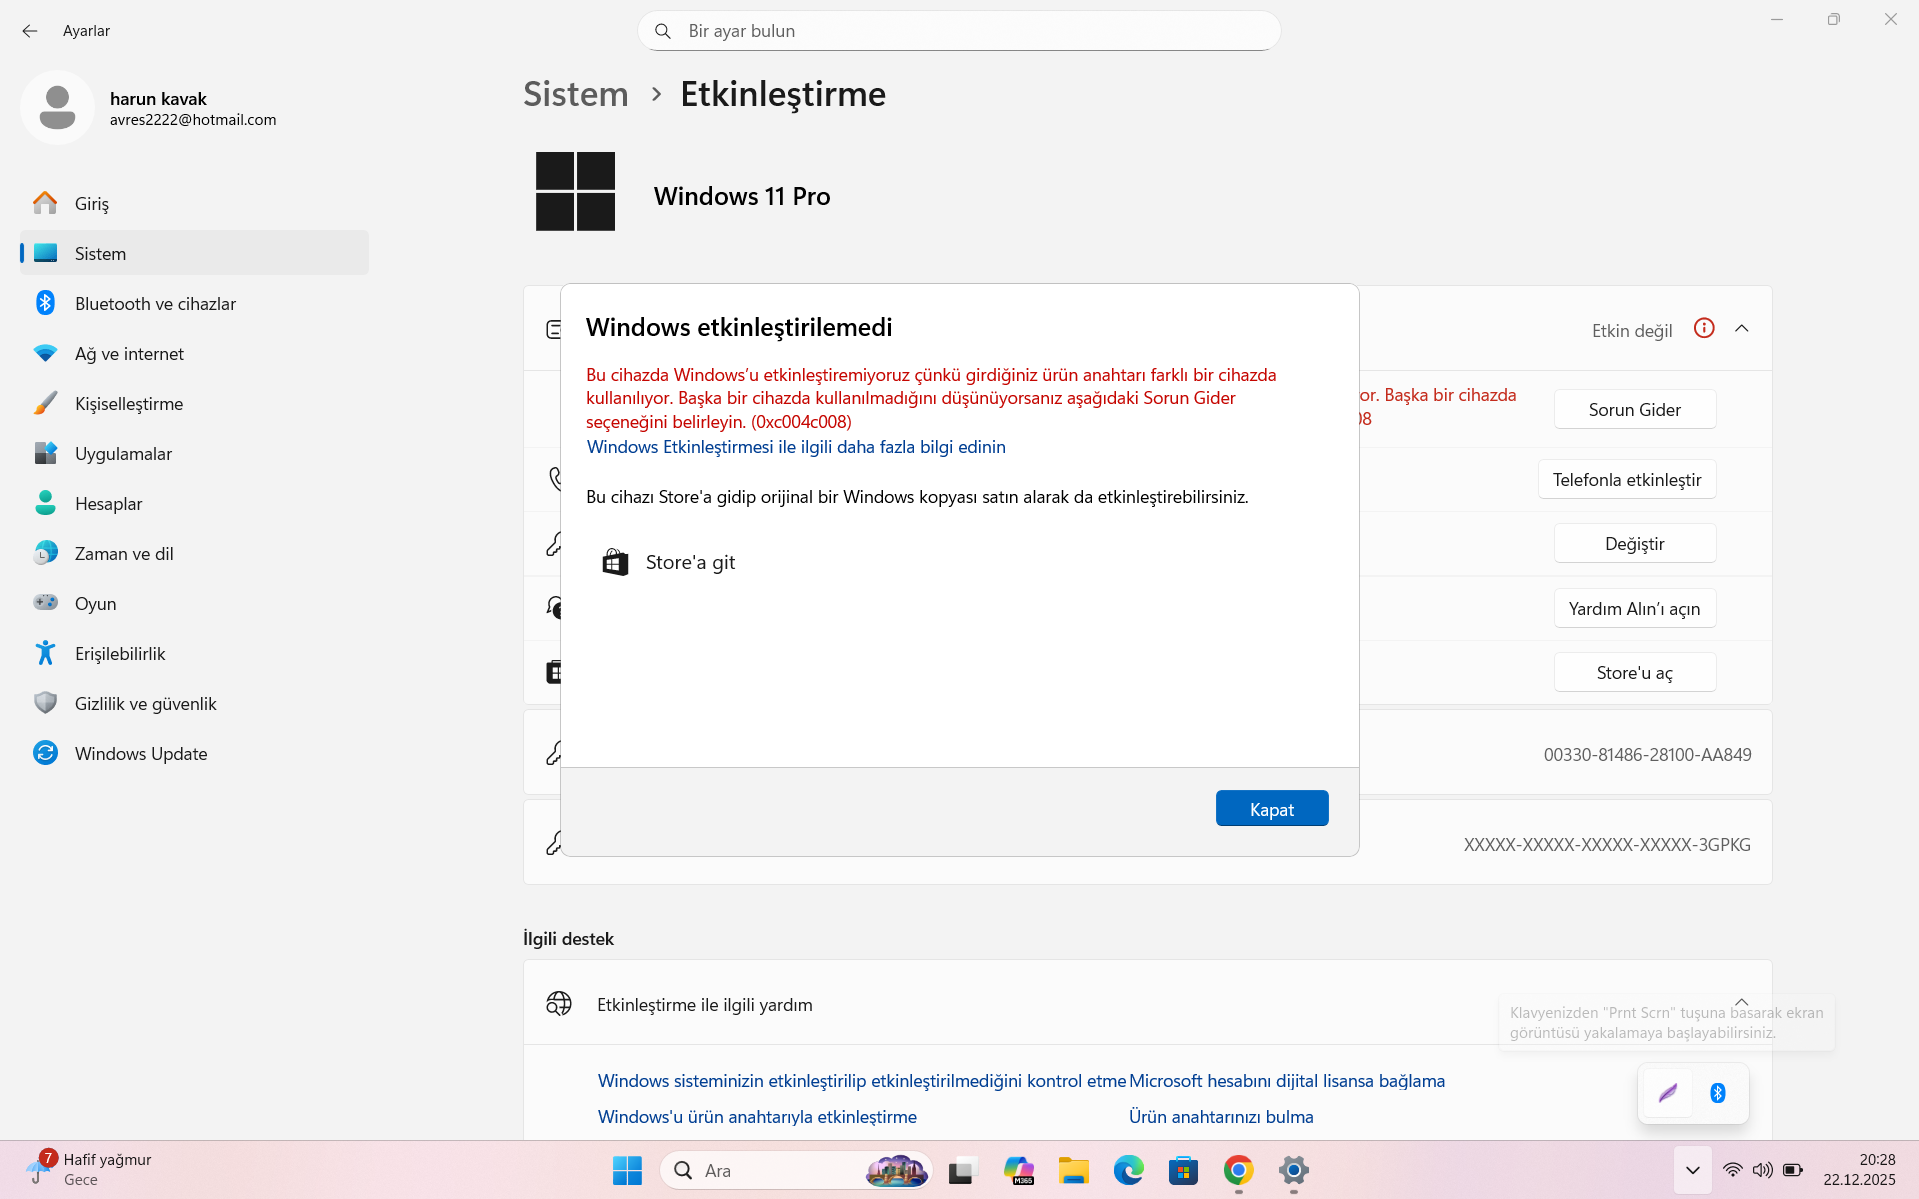Click the taskbar Ara search box
This screenshot has width=1919, height=1199.
[x=796, y=1170]
